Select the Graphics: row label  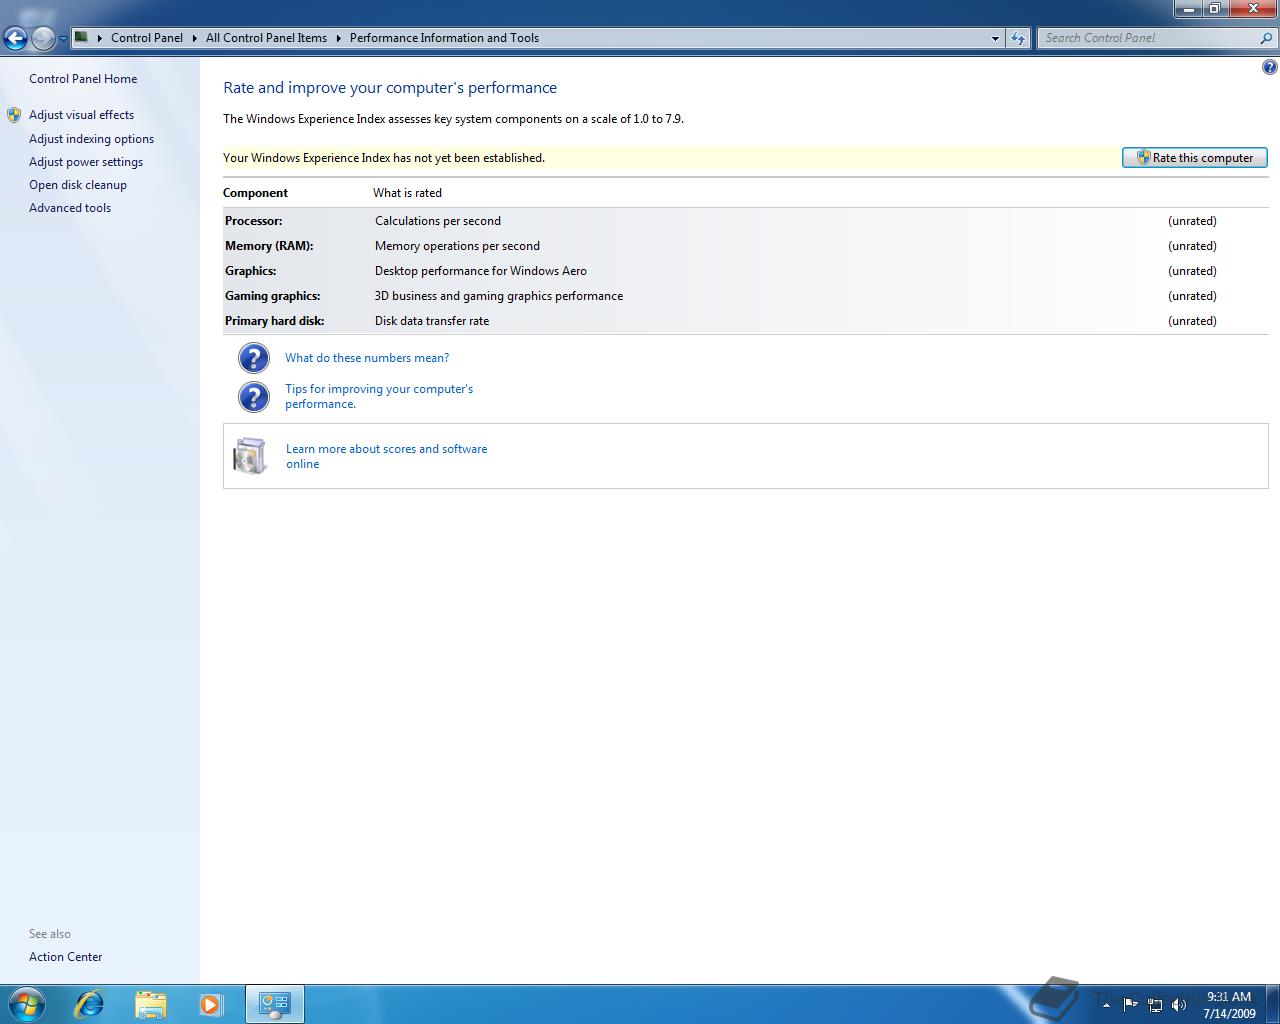tap(250, 271)
